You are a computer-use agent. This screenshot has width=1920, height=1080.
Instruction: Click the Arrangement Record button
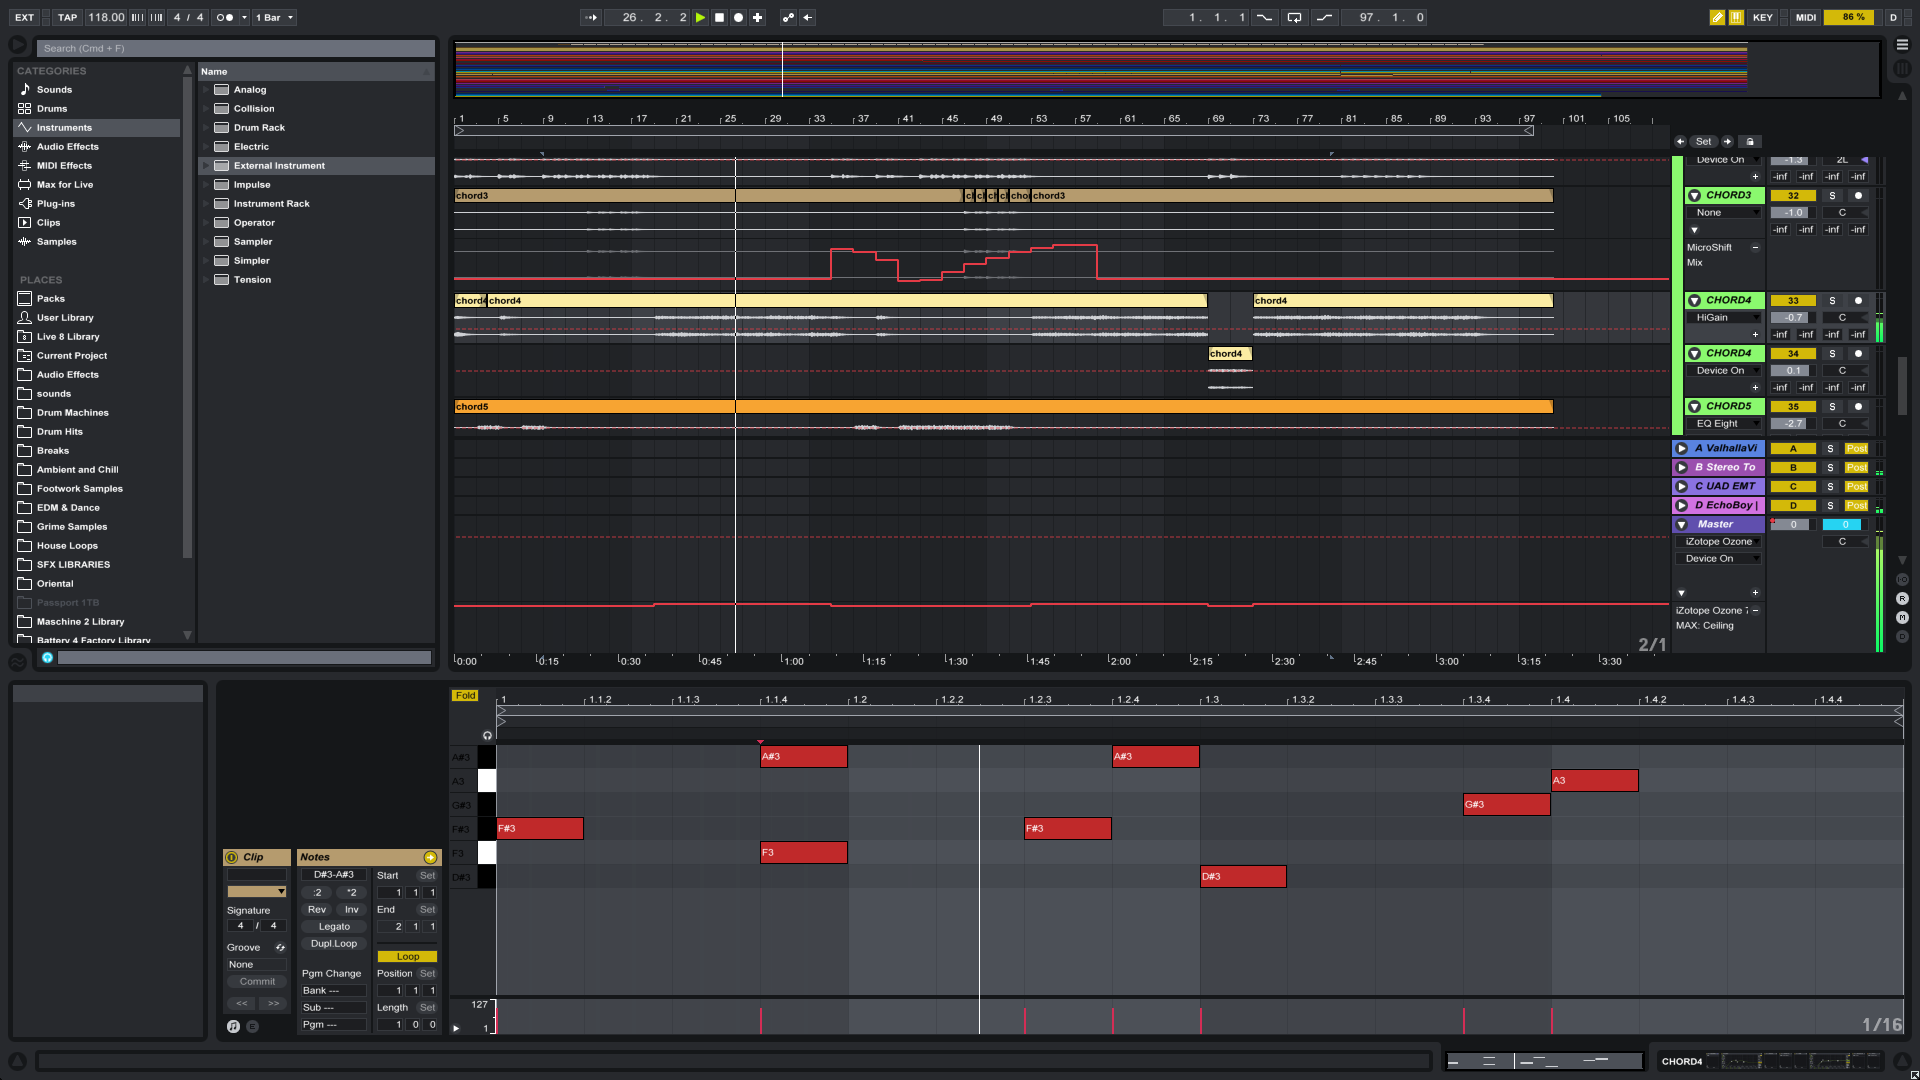click(x=738, y=17)
